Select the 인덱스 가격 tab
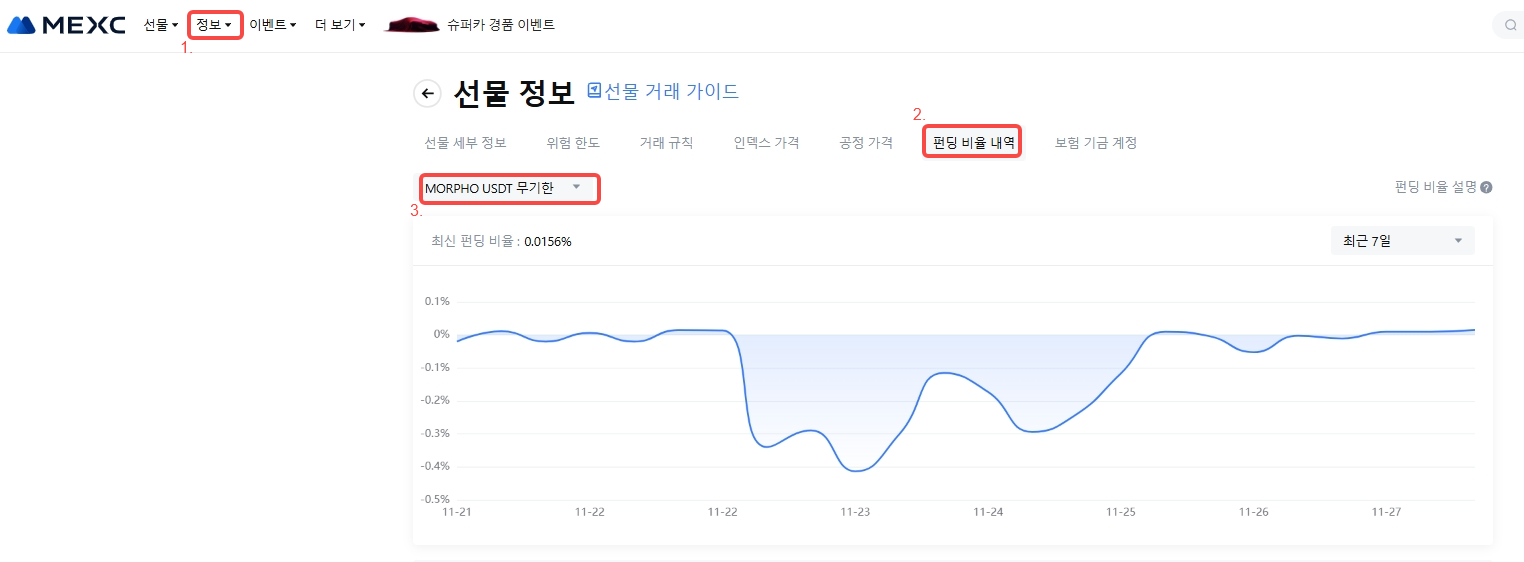This screenshot has width=1524, height=562. [766, 143]
